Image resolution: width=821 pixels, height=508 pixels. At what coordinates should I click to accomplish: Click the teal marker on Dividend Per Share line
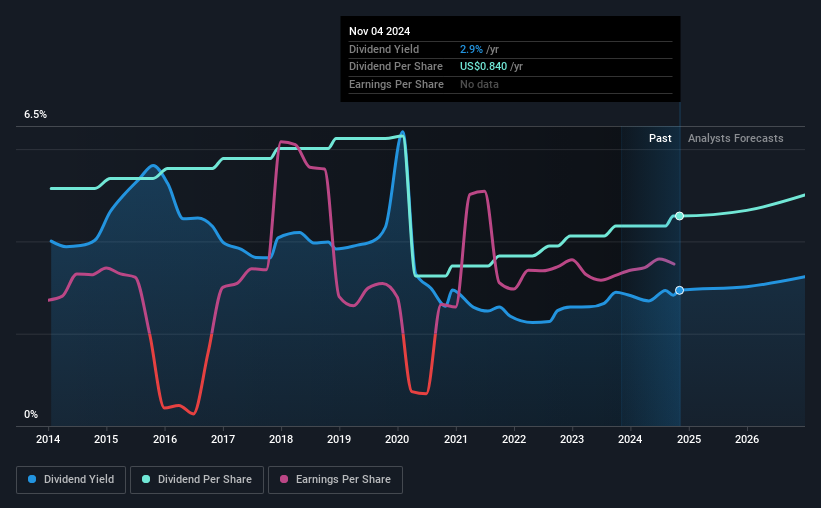point(679,216)
